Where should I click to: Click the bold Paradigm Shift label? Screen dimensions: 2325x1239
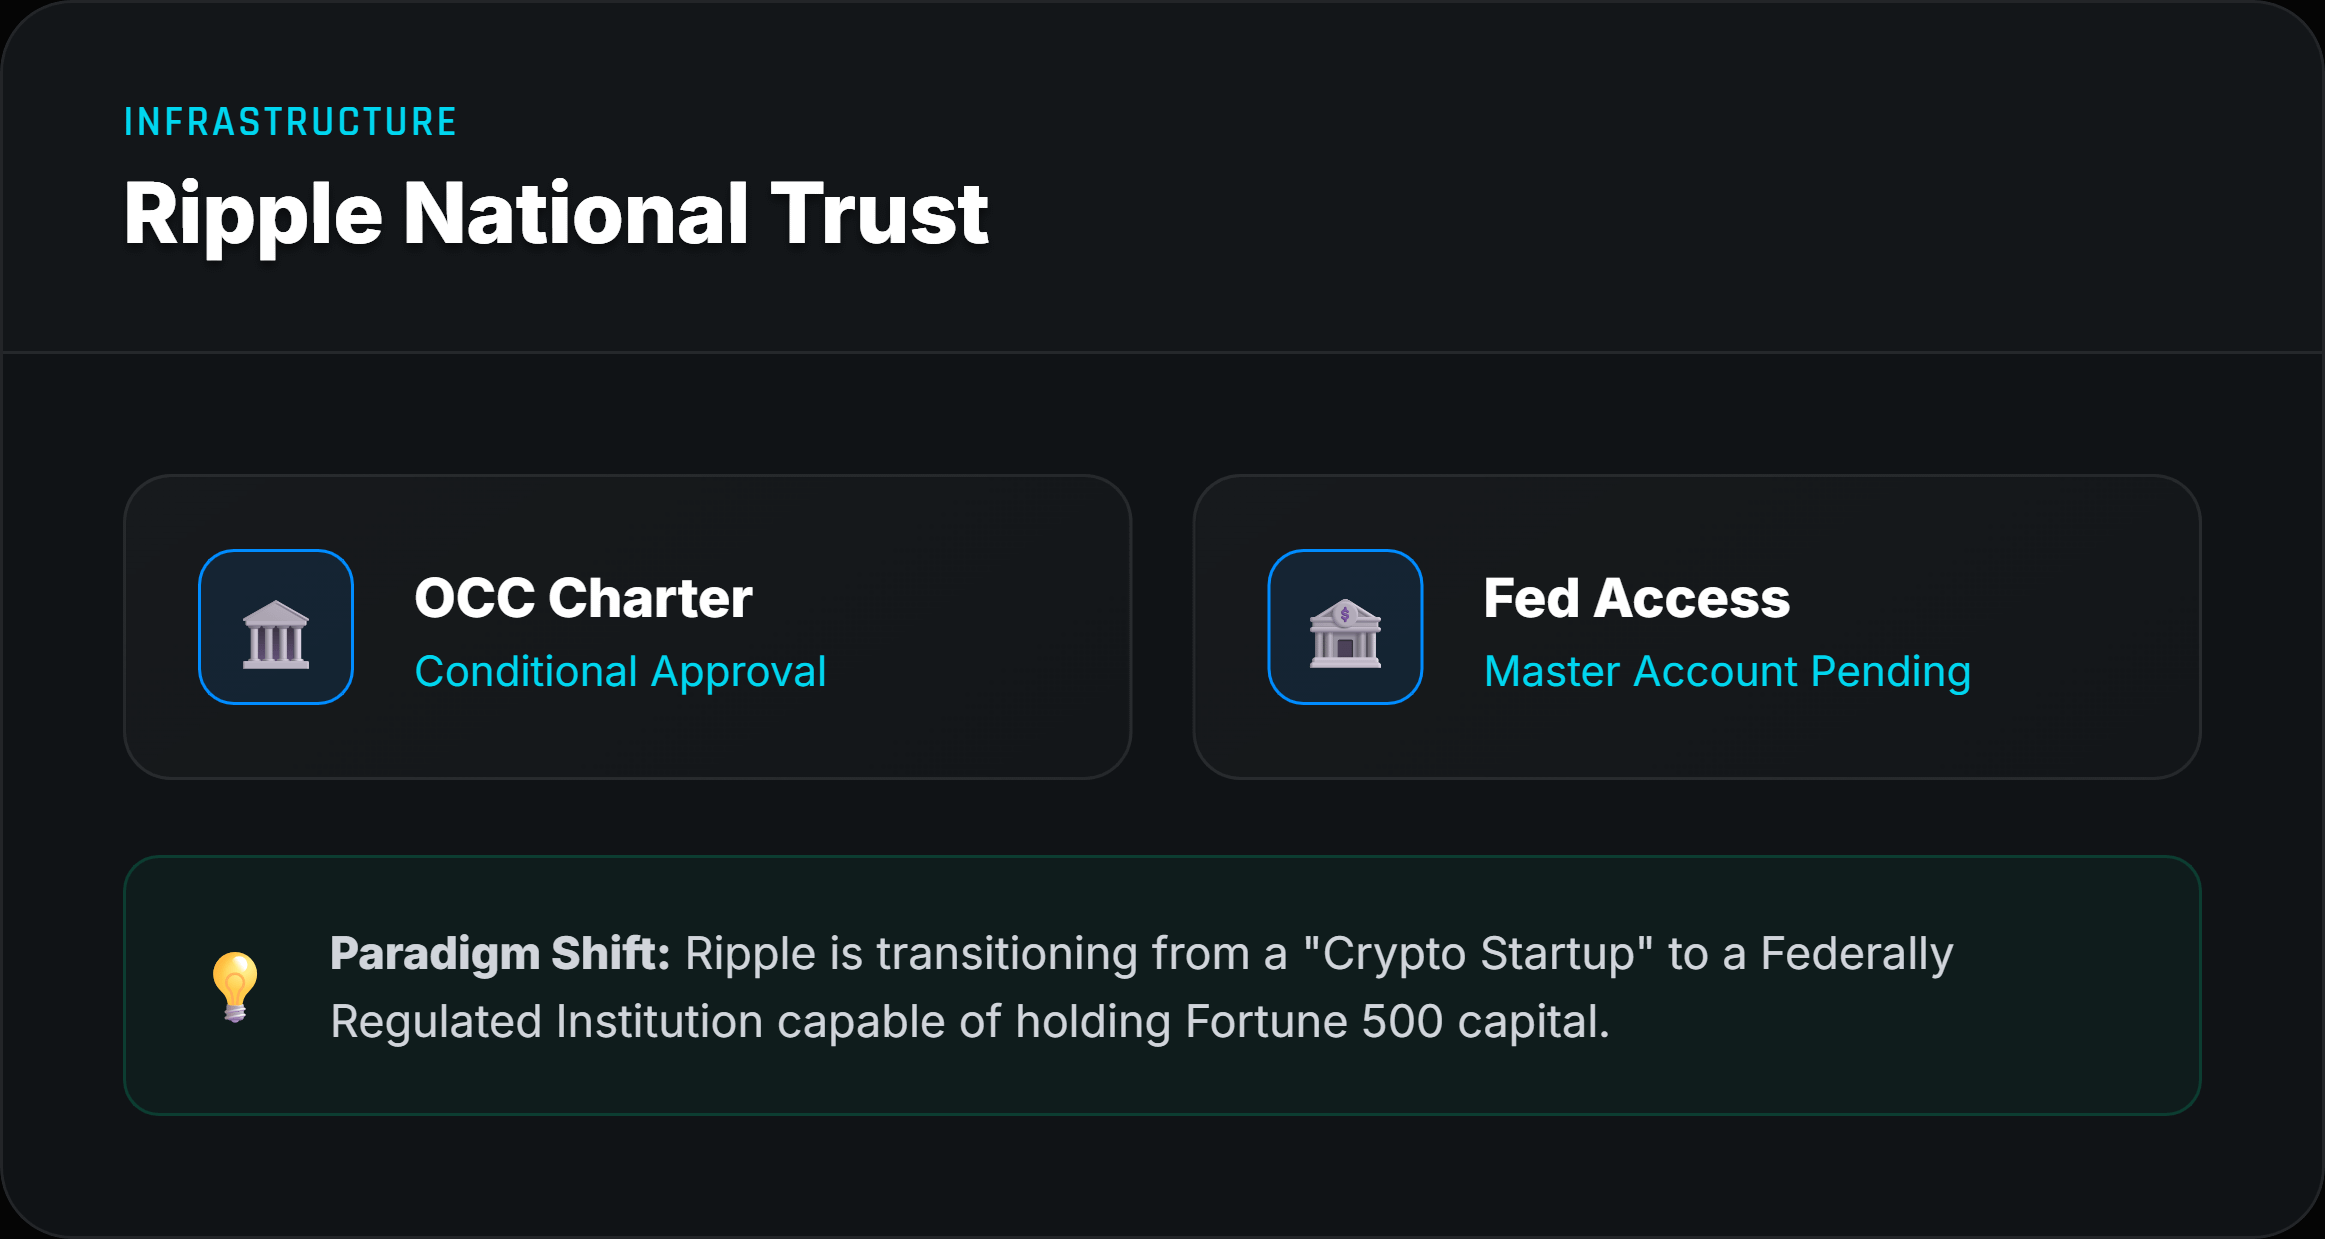[500, 954]
